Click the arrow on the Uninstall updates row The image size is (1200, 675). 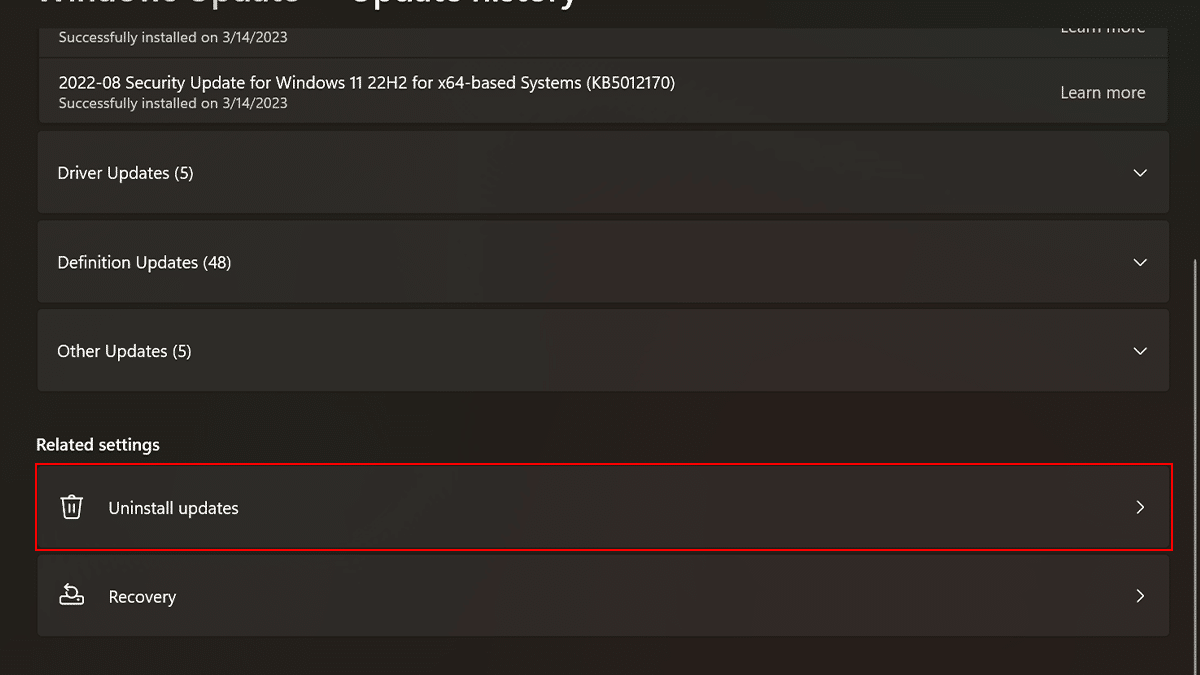click(1140, 507)
